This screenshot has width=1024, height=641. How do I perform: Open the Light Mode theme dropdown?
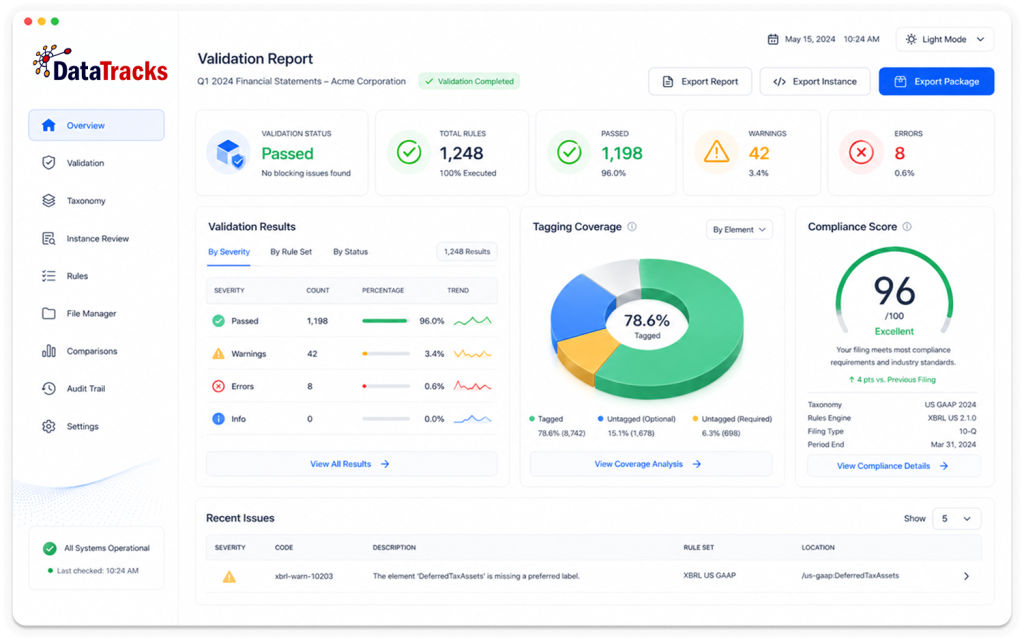pos(944,39)
